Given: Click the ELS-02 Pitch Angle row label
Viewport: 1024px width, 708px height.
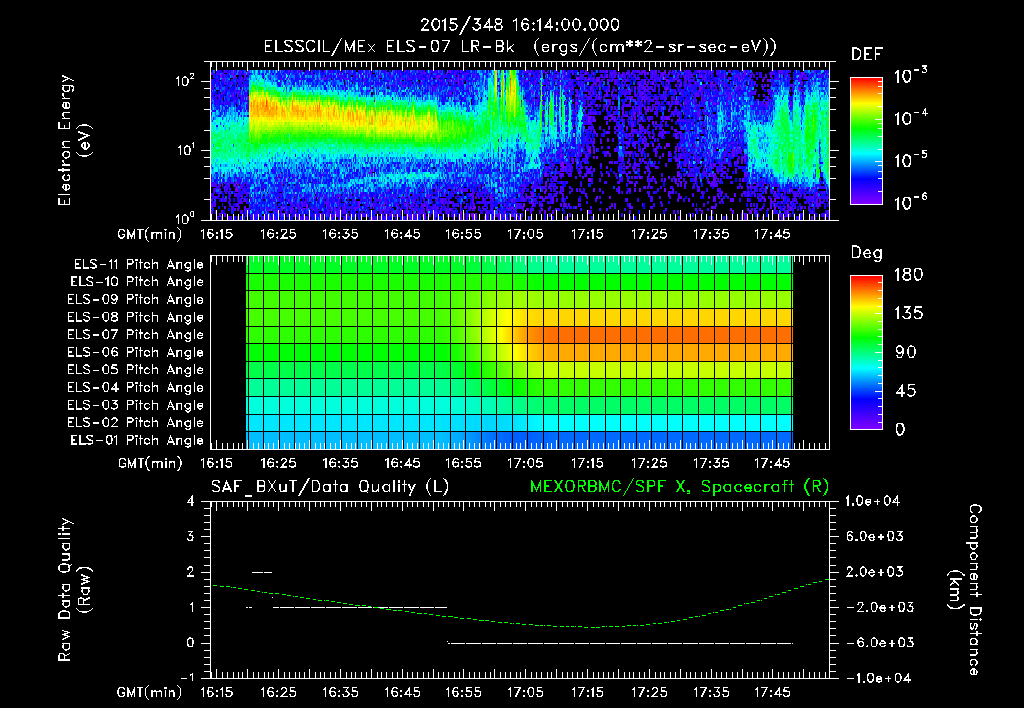Looking at the screenshot, I should coord(136,423).
